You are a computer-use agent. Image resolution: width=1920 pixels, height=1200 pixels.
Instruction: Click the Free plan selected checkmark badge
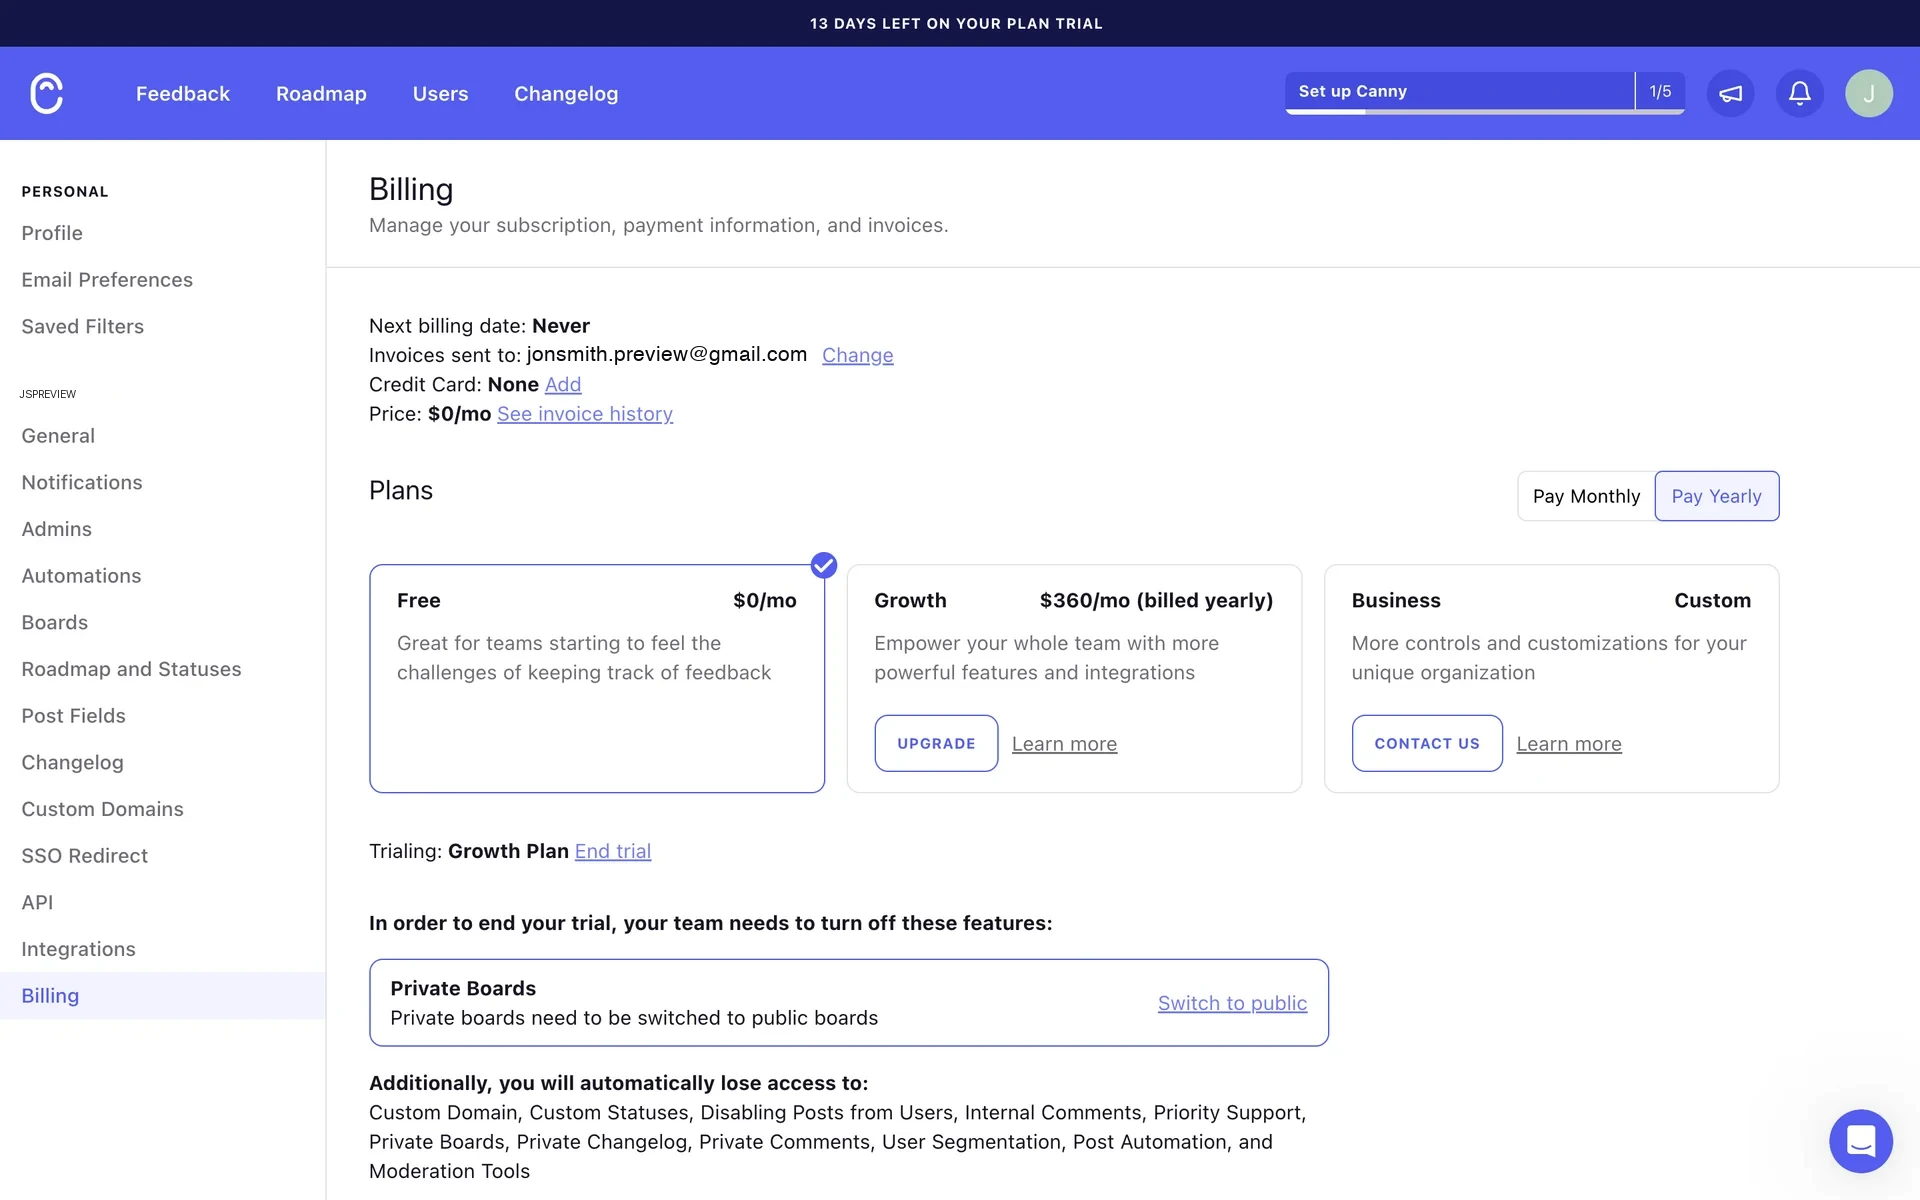823,565
